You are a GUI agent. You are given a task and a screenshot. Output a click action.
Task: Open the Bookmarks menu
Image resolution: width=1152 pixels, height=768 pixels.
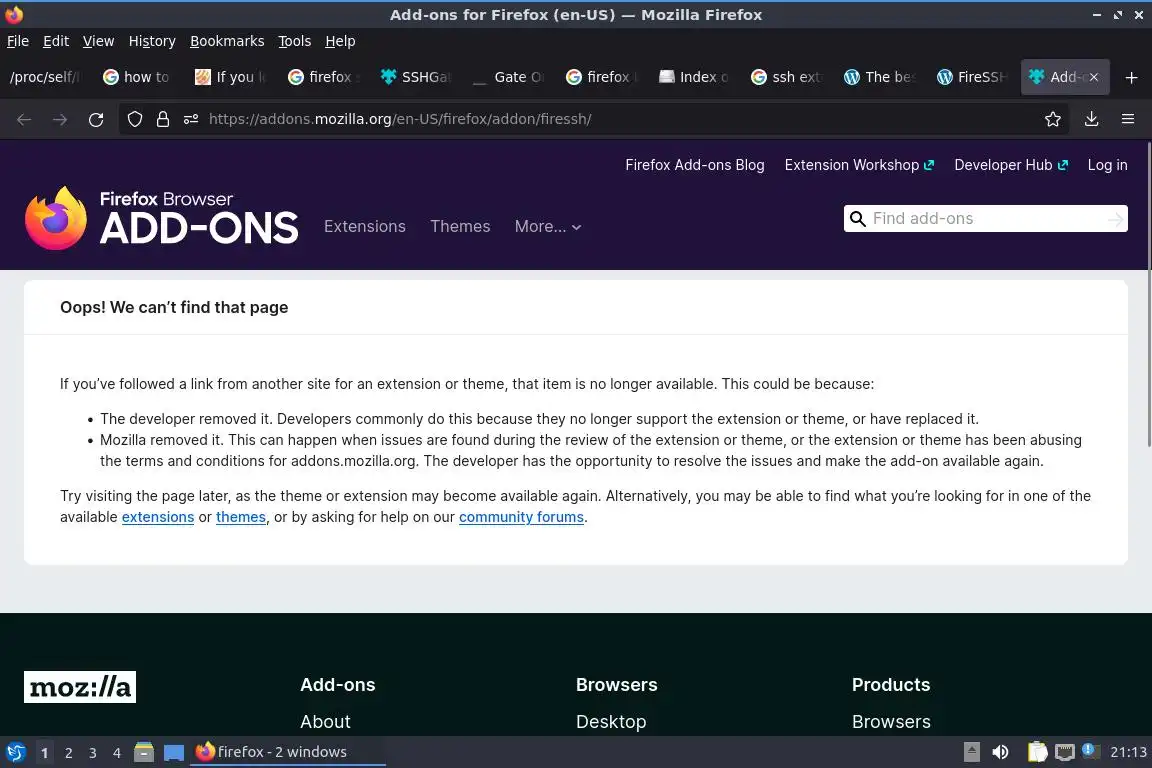[227, 41]
